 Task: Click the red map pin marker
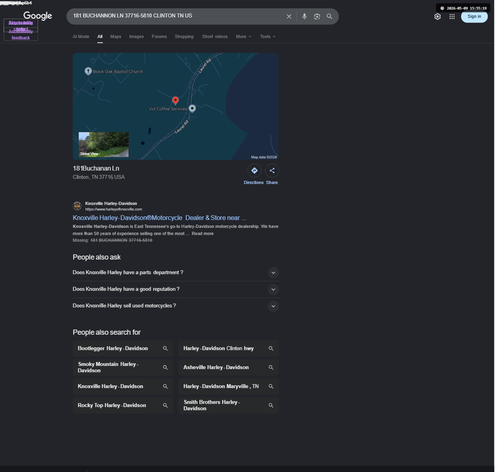(x=175, y=100)
